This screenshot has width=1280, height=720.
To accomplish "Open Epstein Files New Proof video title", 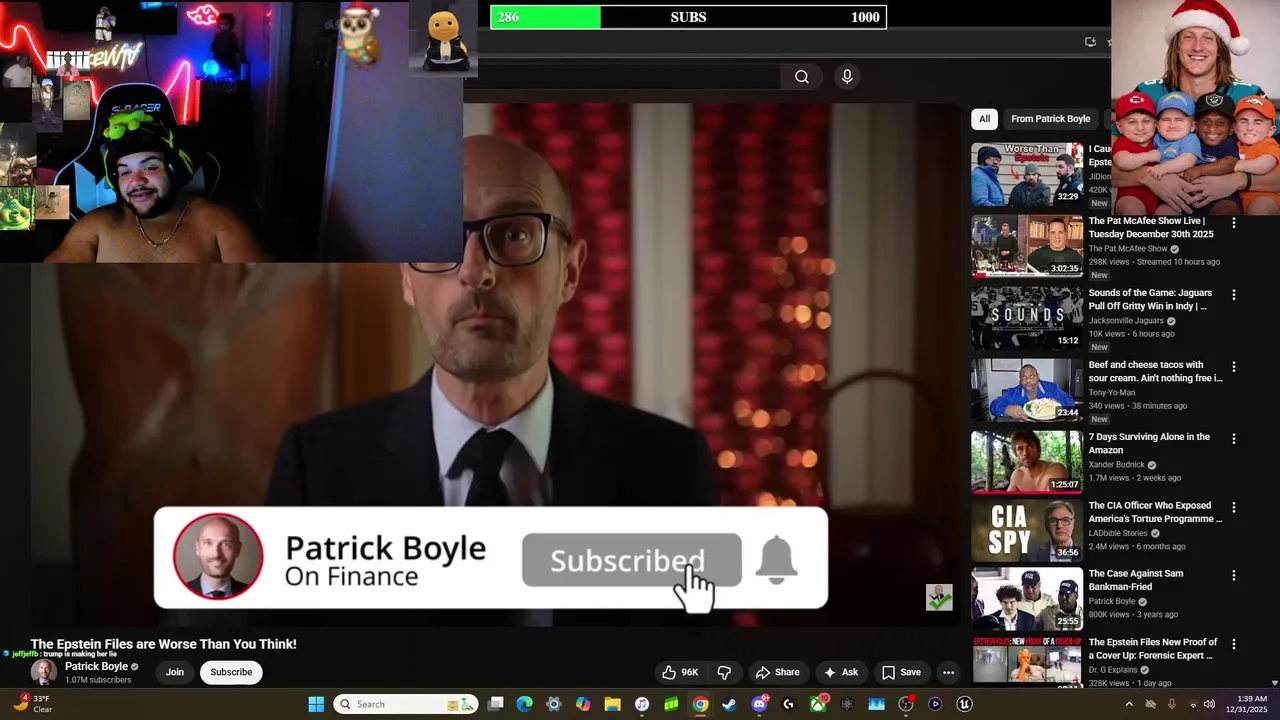I will coord(1153,649).
